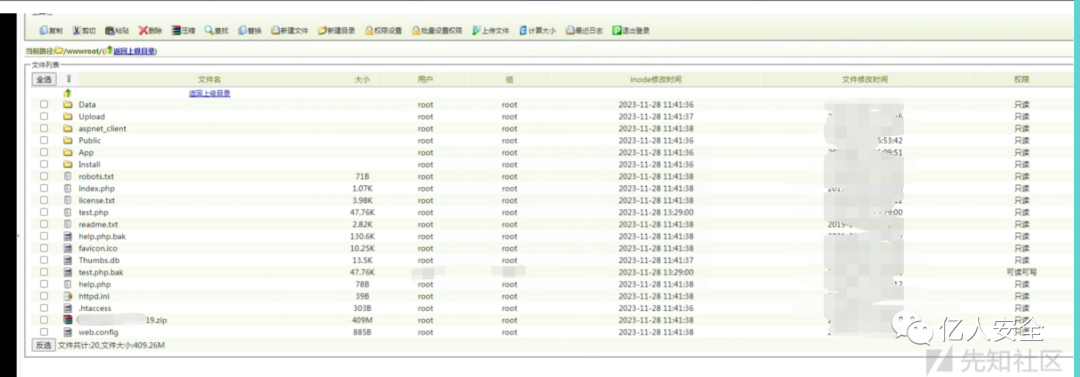Click the 新建目录 new directory icon
1080x377 pixels.
point(322,30)
